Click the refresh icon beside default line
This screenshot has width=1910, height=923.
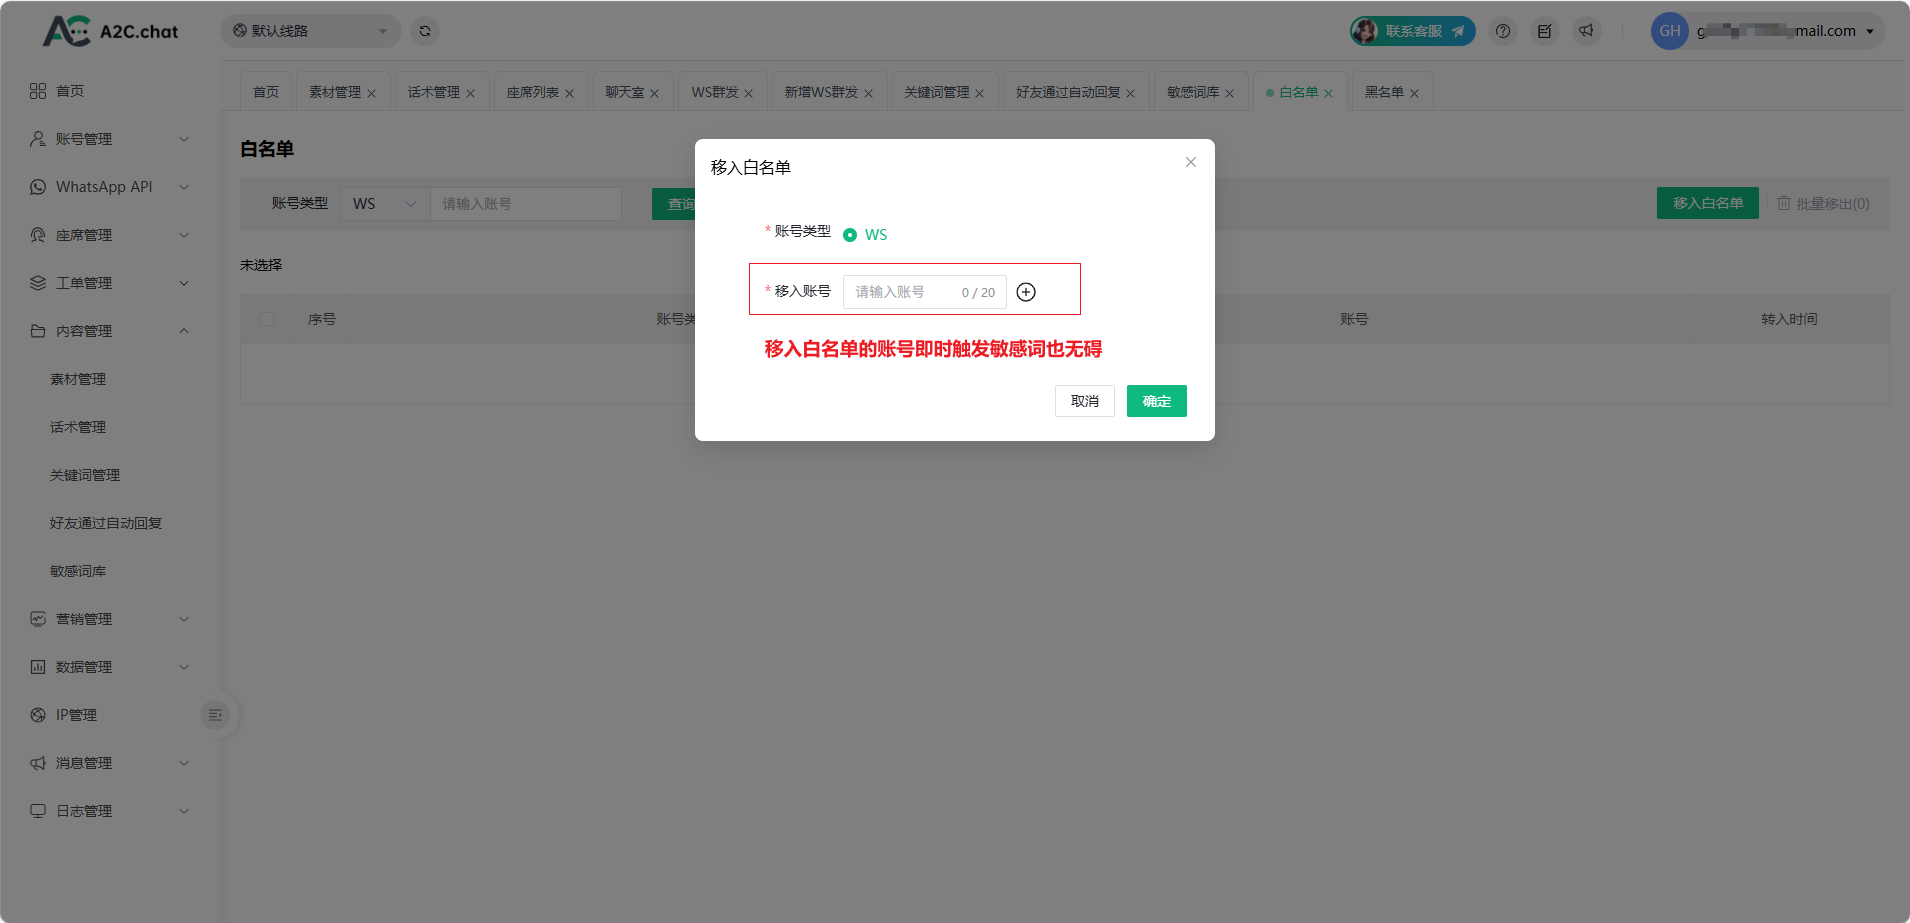425,31
